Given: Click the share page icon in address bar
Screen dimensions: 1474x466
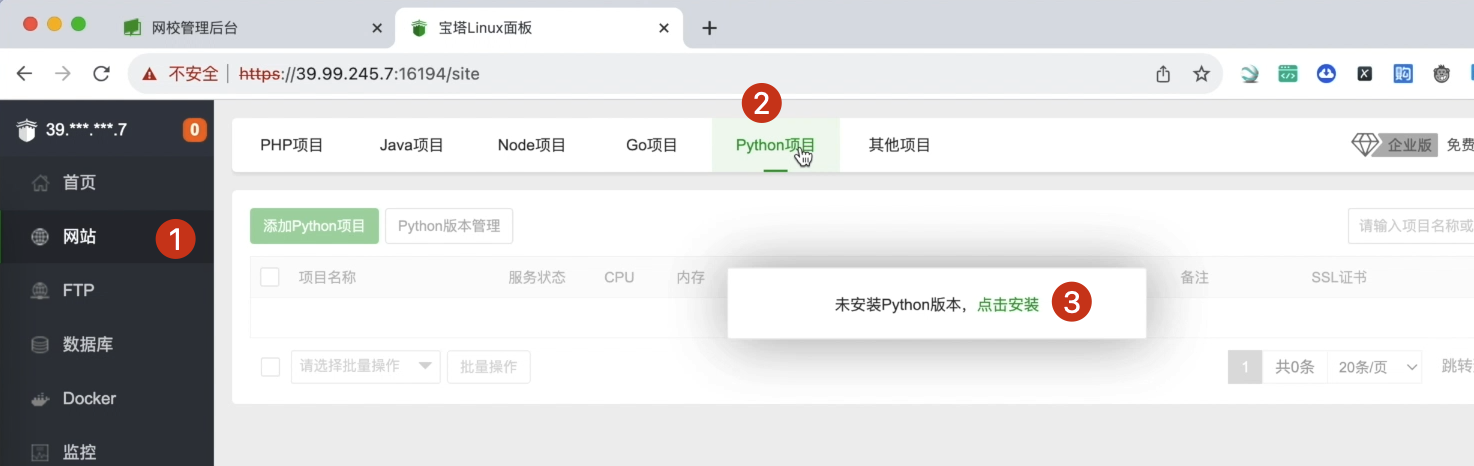Looking at the screenshot, I should (1163, 74).
